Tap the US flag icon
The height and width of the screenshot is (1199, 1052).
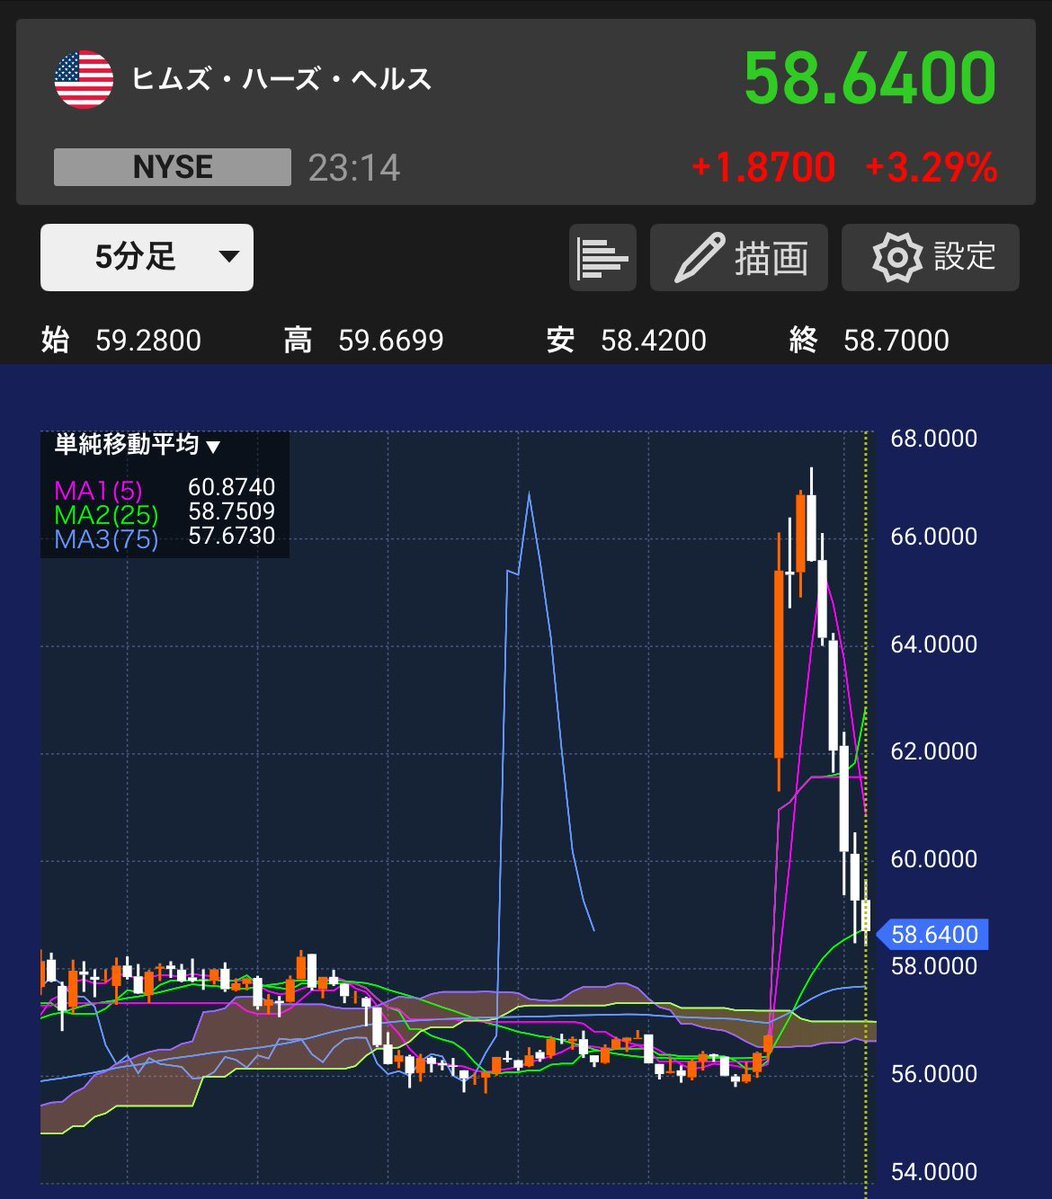click(x=84, y=80)
